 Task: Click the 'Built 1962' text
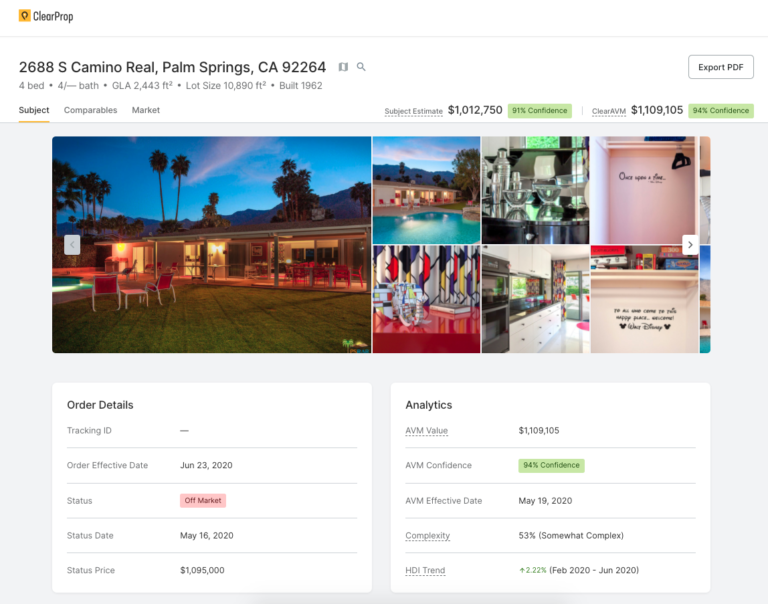point(301,86)
